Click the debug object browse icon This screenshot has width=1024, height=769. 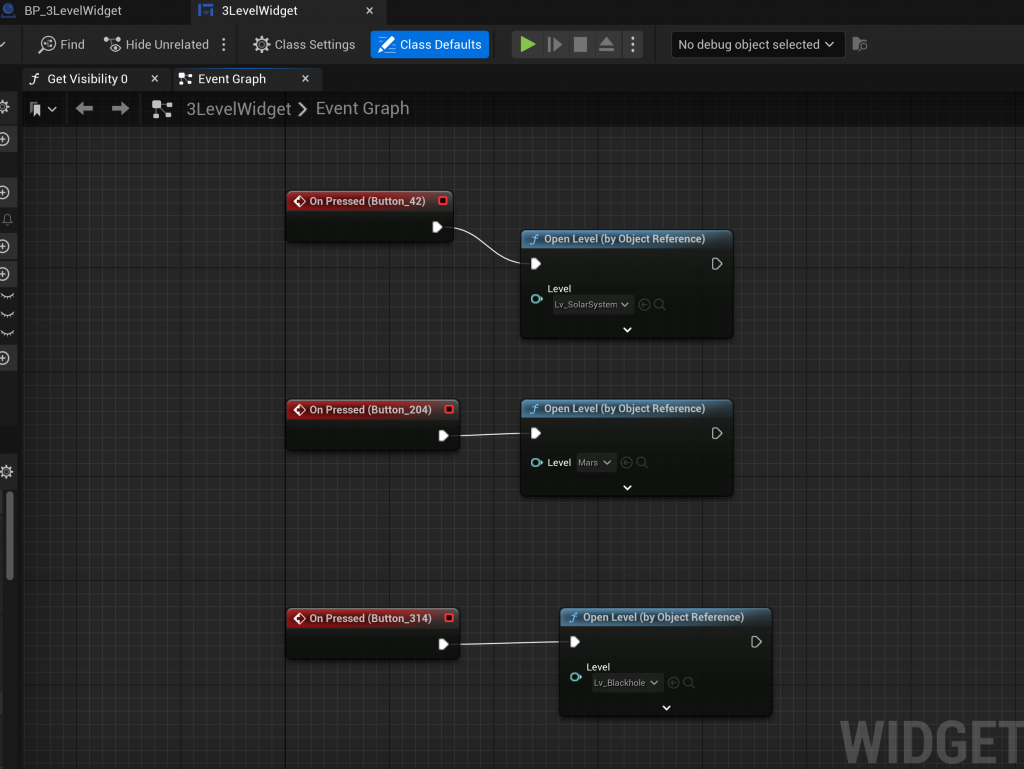[860, 44]
